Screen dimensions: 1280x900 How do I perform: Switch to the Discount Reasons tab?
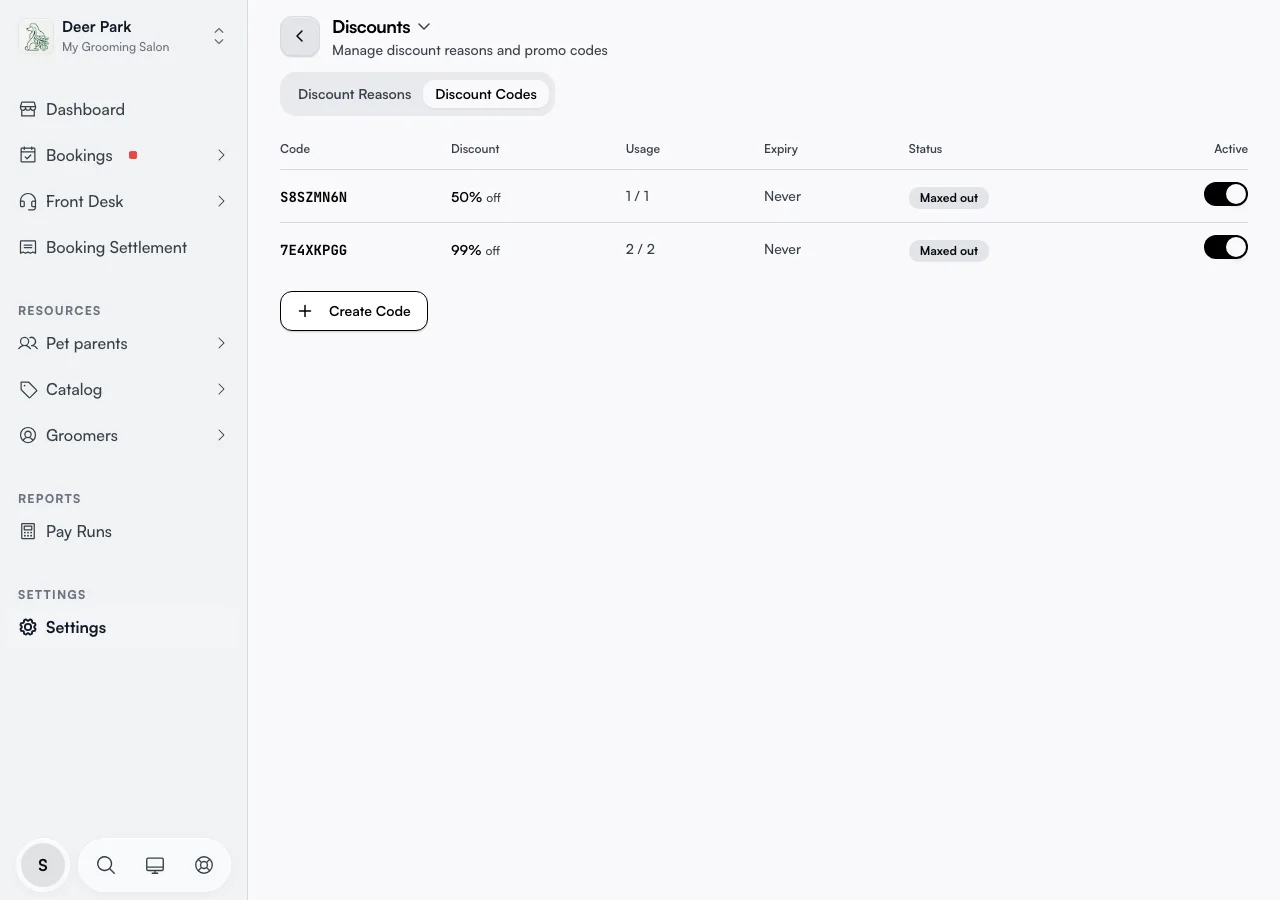click(x=354, y=94)
